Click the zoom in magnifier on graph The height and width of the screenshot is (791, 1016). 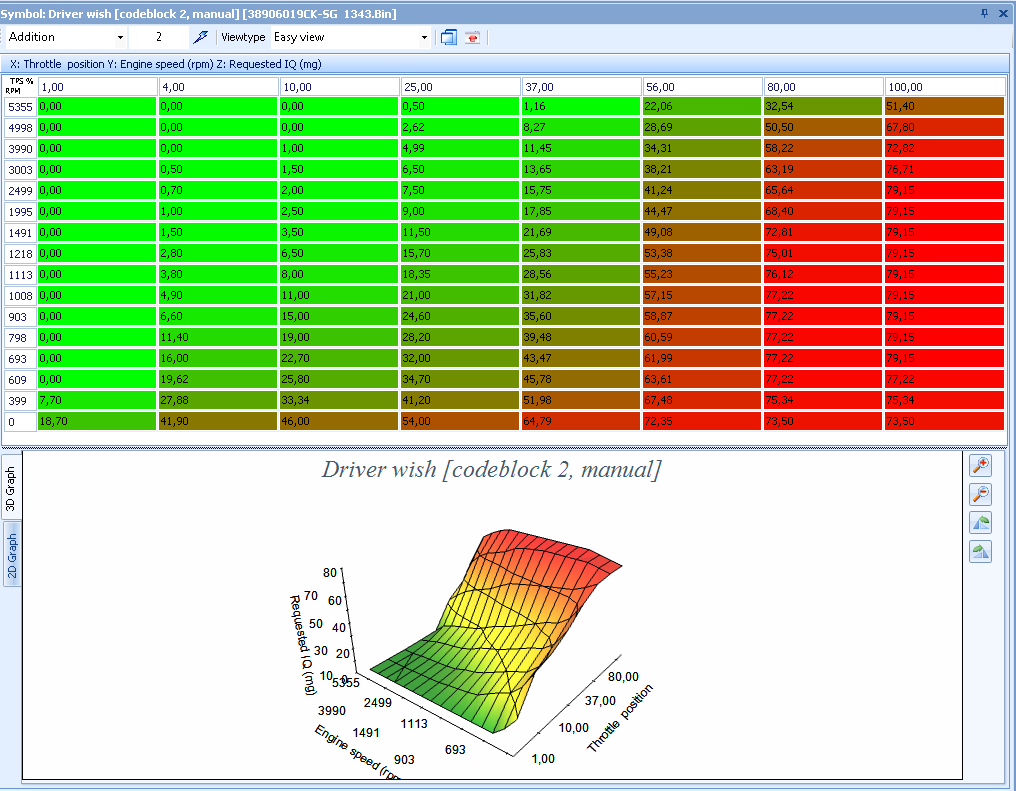(x=980, y=465)
